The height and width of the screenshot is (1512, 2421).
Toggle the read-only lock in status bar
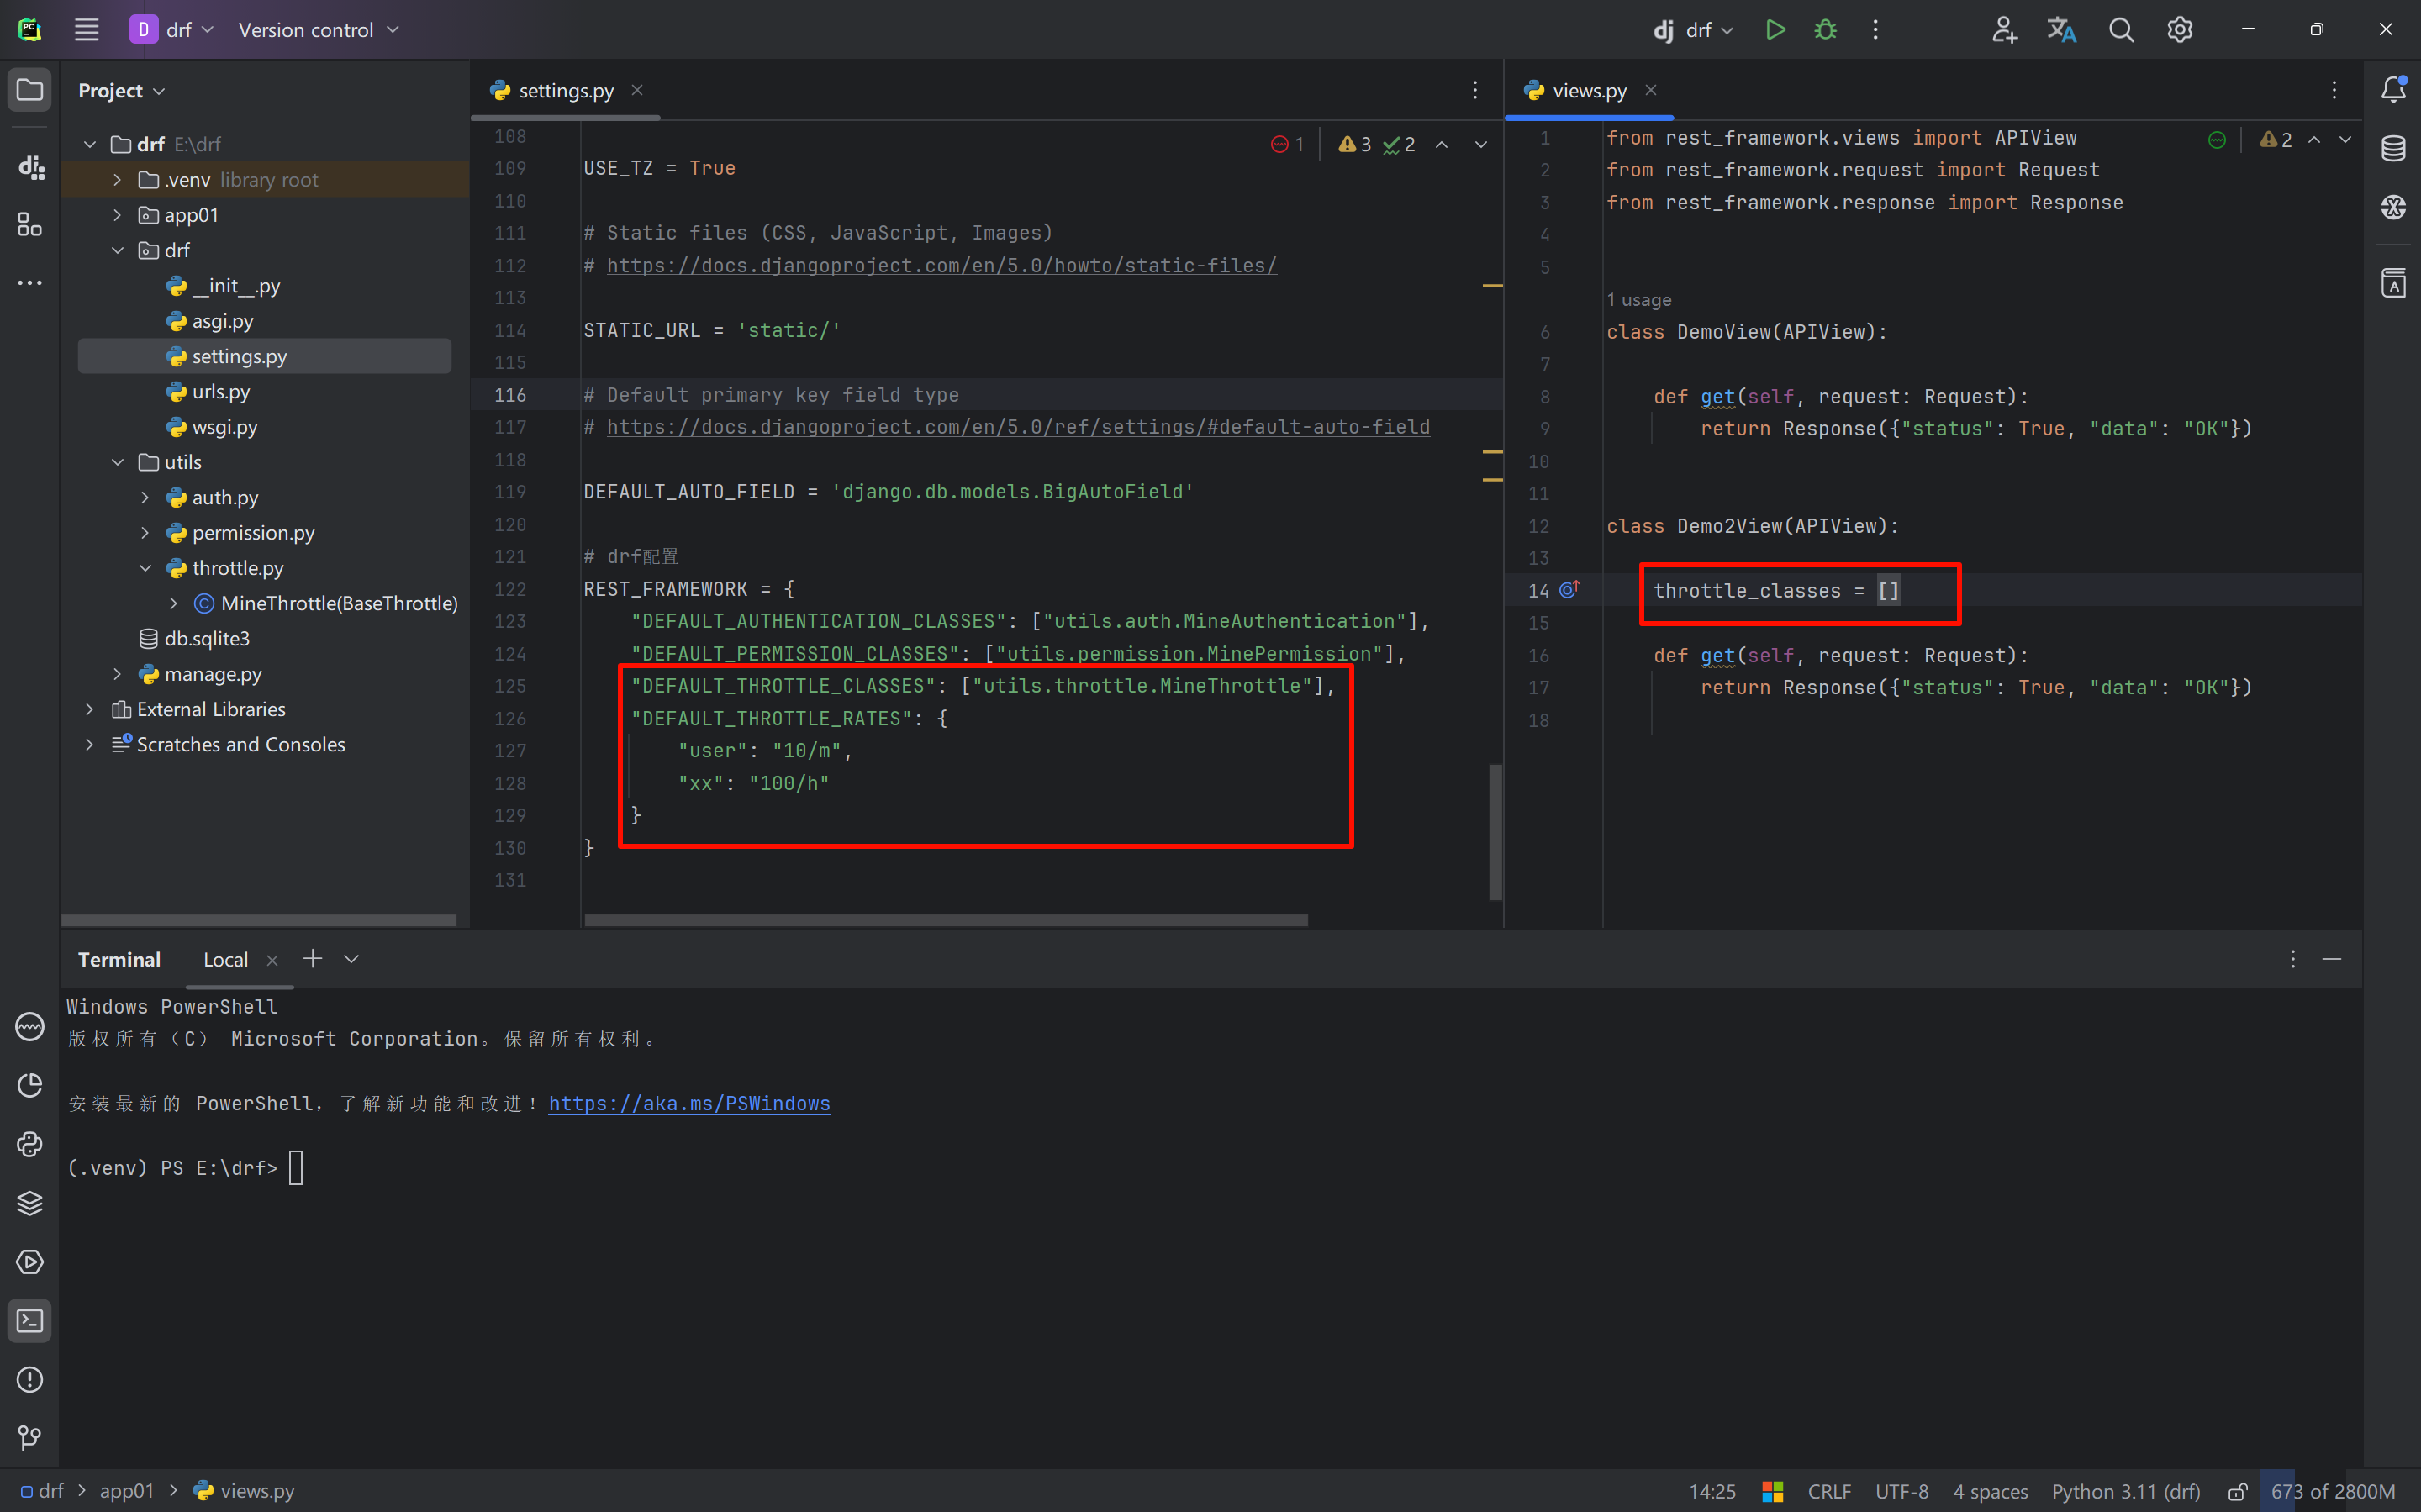click(x=2238, y=1491)
